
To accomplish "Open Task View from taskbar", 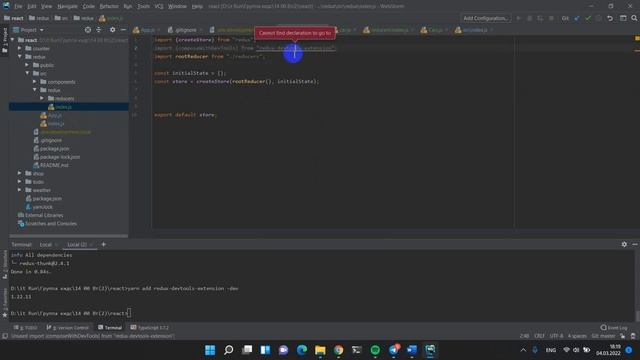I will 247,350.
